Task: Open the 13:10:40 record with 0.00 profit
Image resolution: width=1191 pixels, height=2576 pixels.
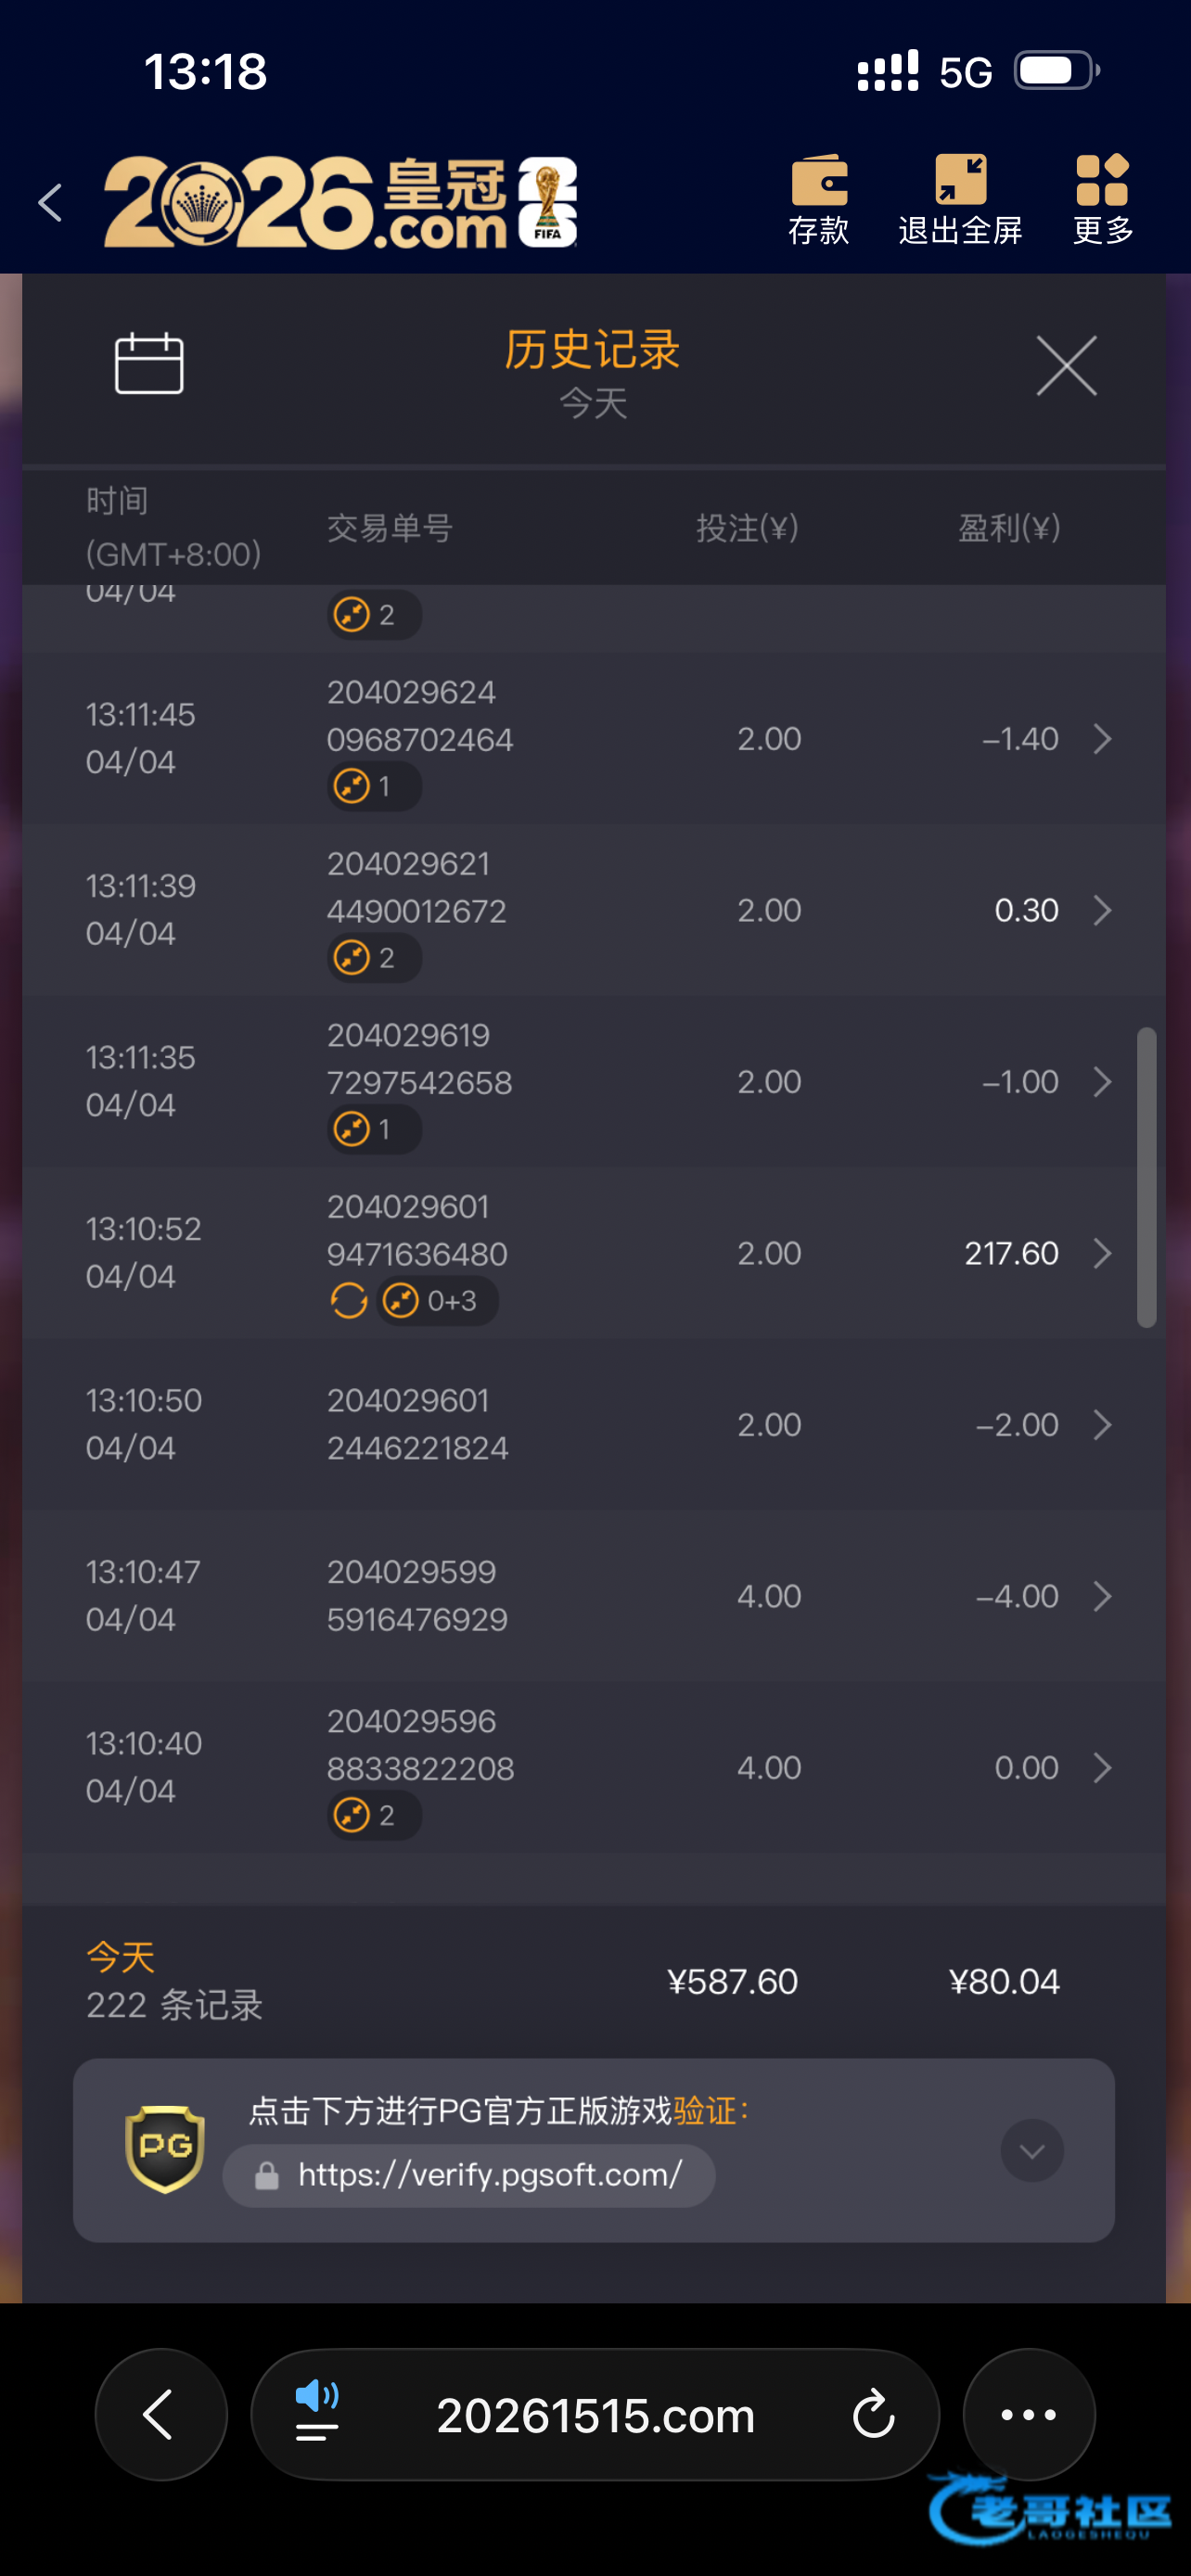Action: (1102, 1768)
